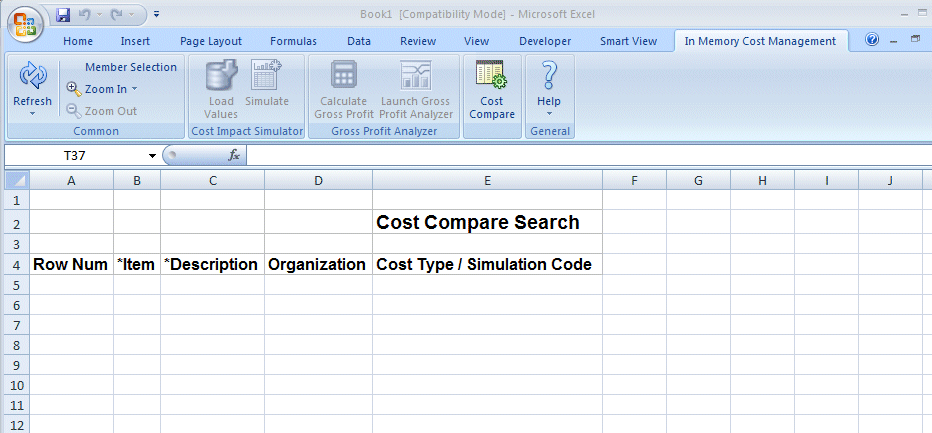Screen dimensions: 932x433
Task: Select column G header
Action: click(698, 181)
